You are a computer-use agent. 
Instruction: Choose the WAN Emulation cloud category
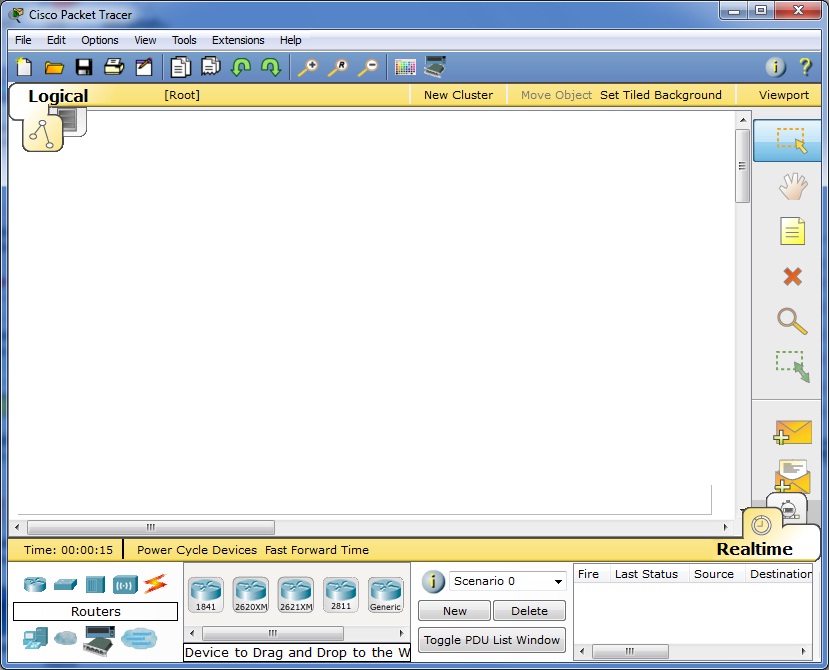point(65,638)
